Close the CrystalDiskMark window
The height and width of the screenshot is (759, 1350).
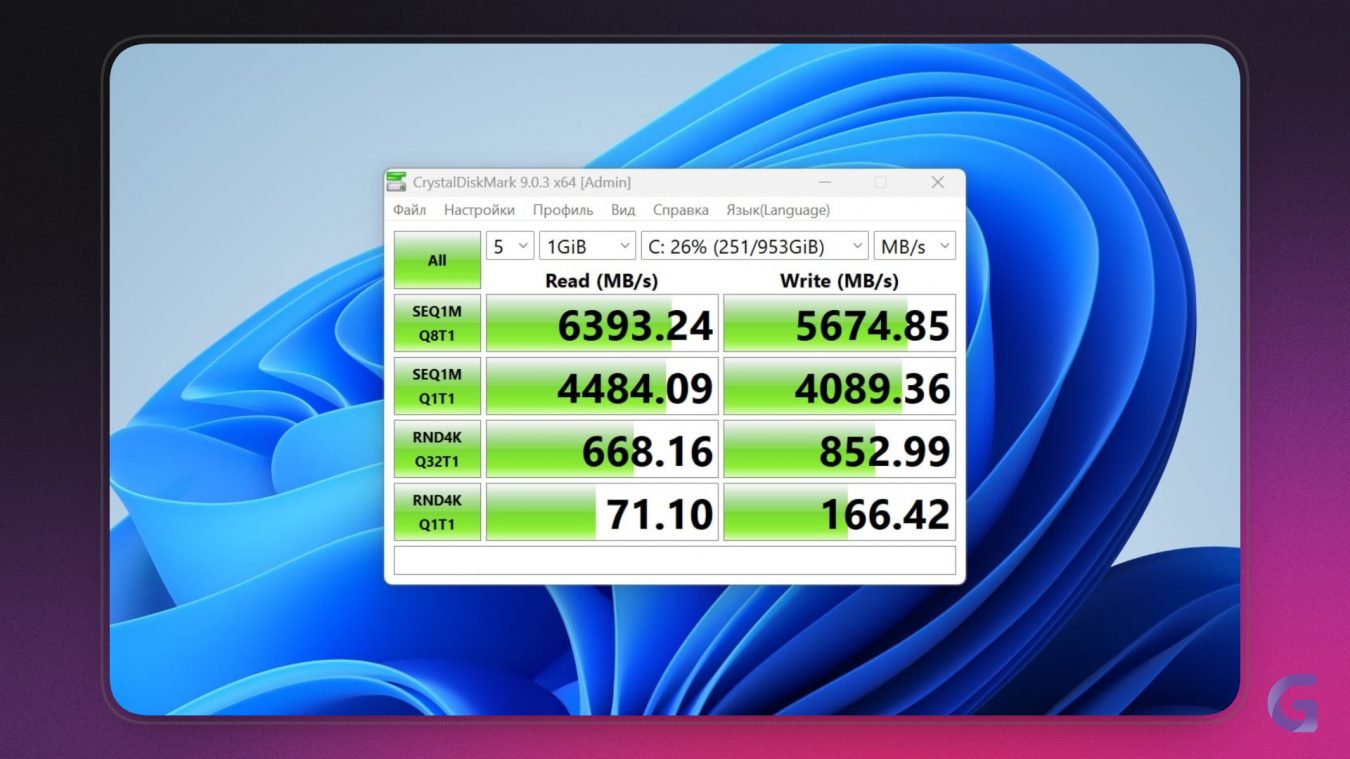(937, 182)
